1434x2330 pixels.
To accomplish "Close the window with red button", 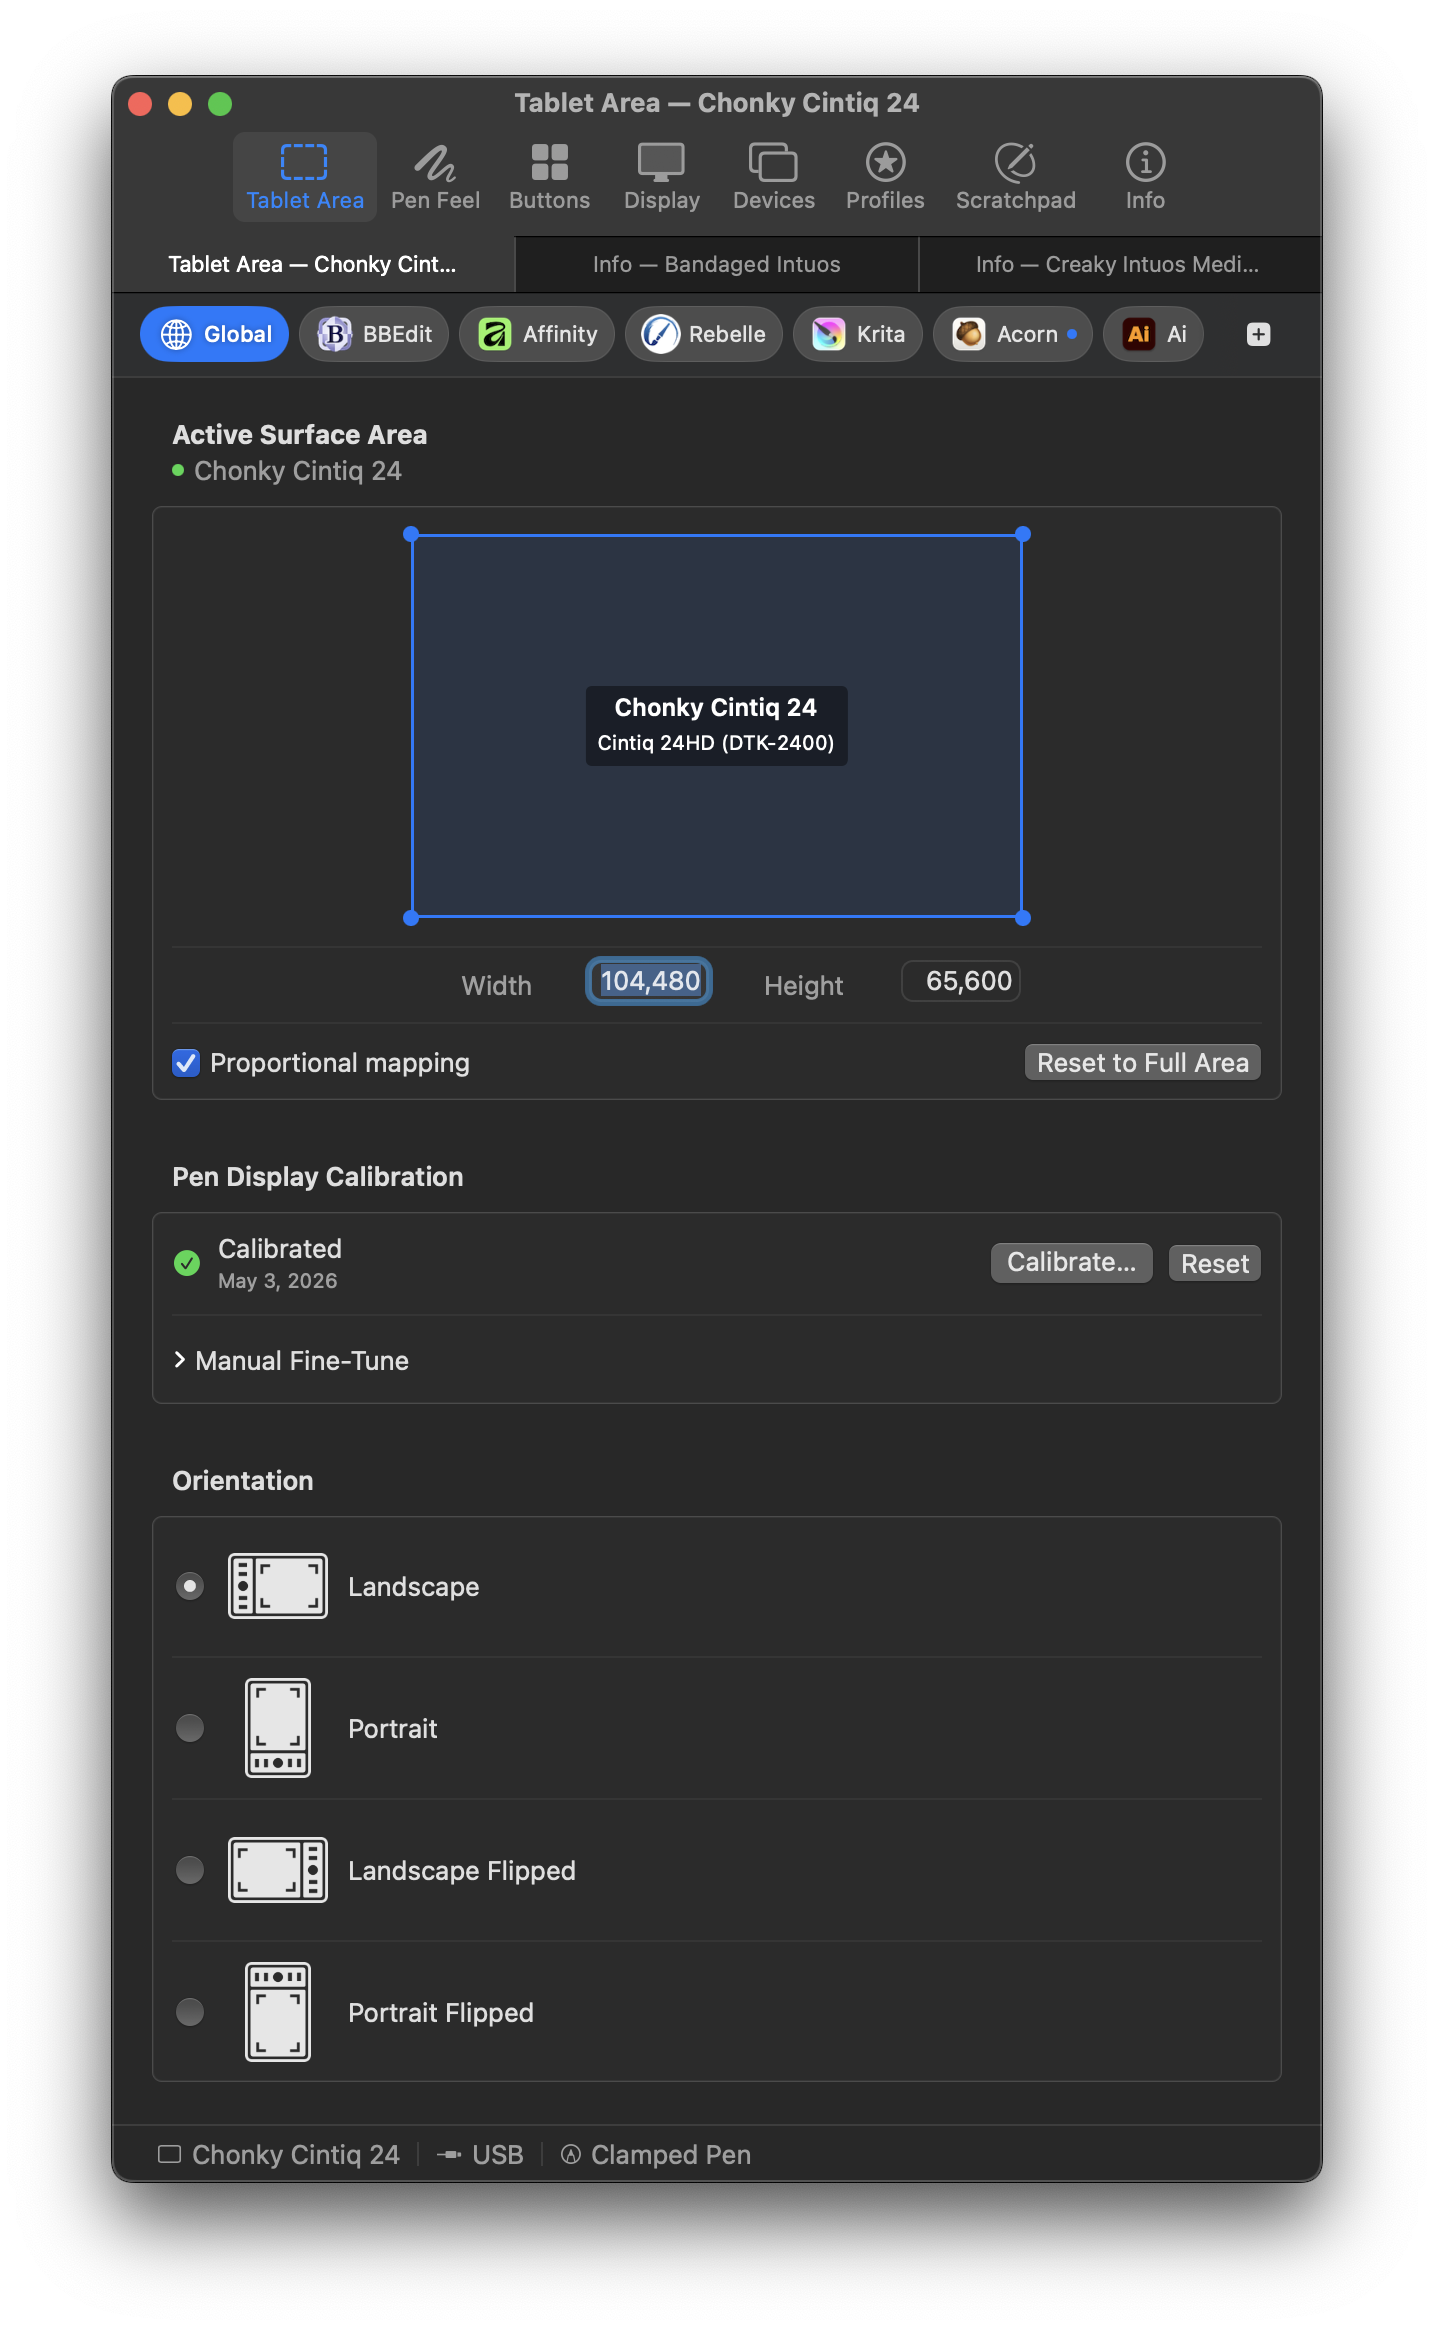I will (140, 104).
